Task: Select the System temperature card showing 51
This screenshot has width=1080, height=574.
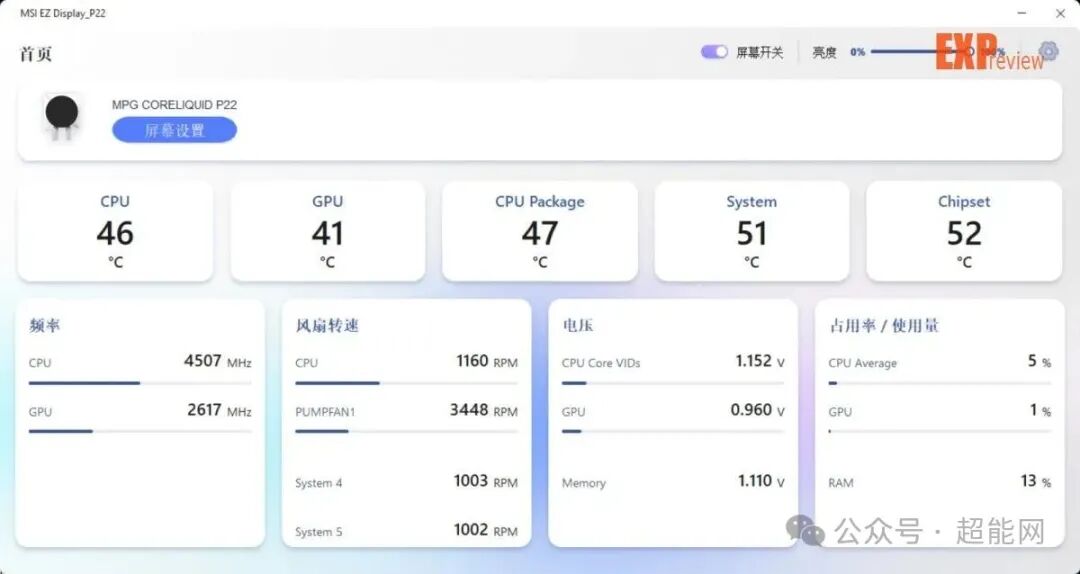Action: pyautogui.click(x=751, y=232)
